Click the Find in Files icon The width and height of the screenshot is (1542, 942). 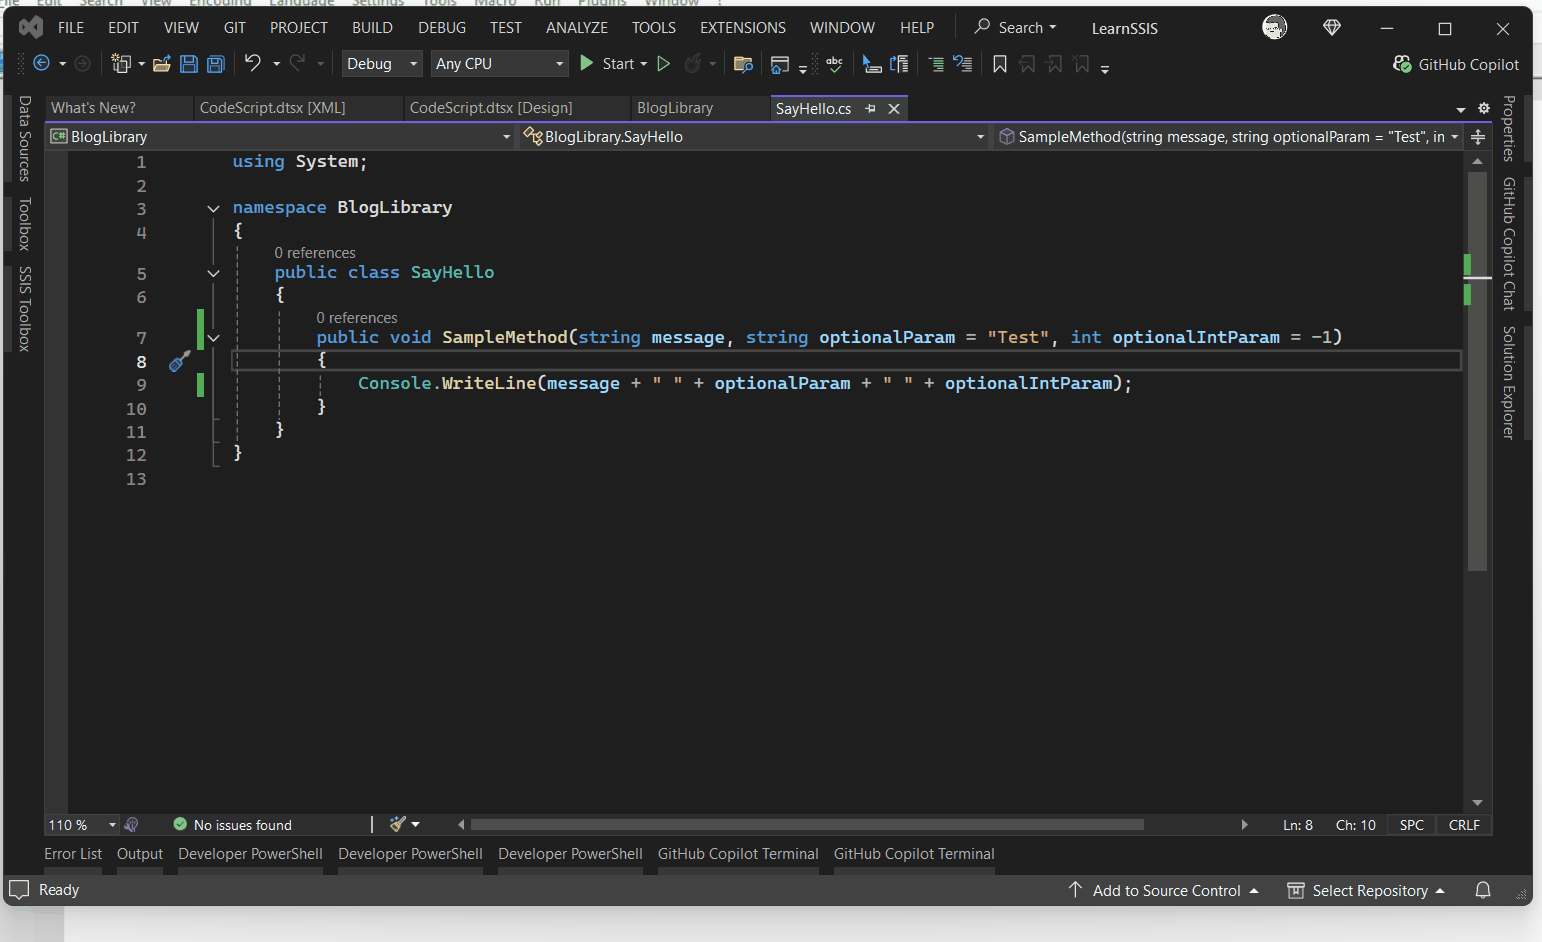(x=743, y=64)
